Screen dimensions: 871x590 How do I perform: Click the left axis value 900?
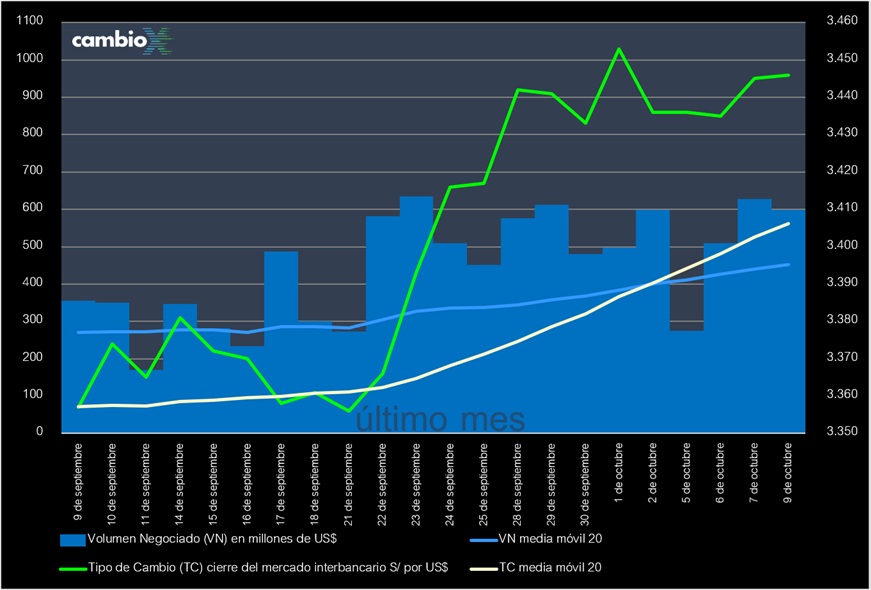click(x=34, y=97)
